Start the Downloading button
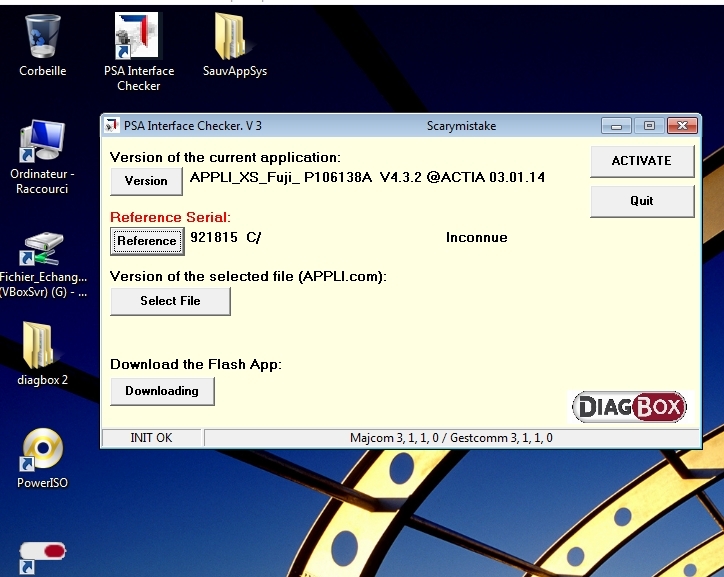The image size is (724, 577). pyautogui.click(x=162, y=391)
